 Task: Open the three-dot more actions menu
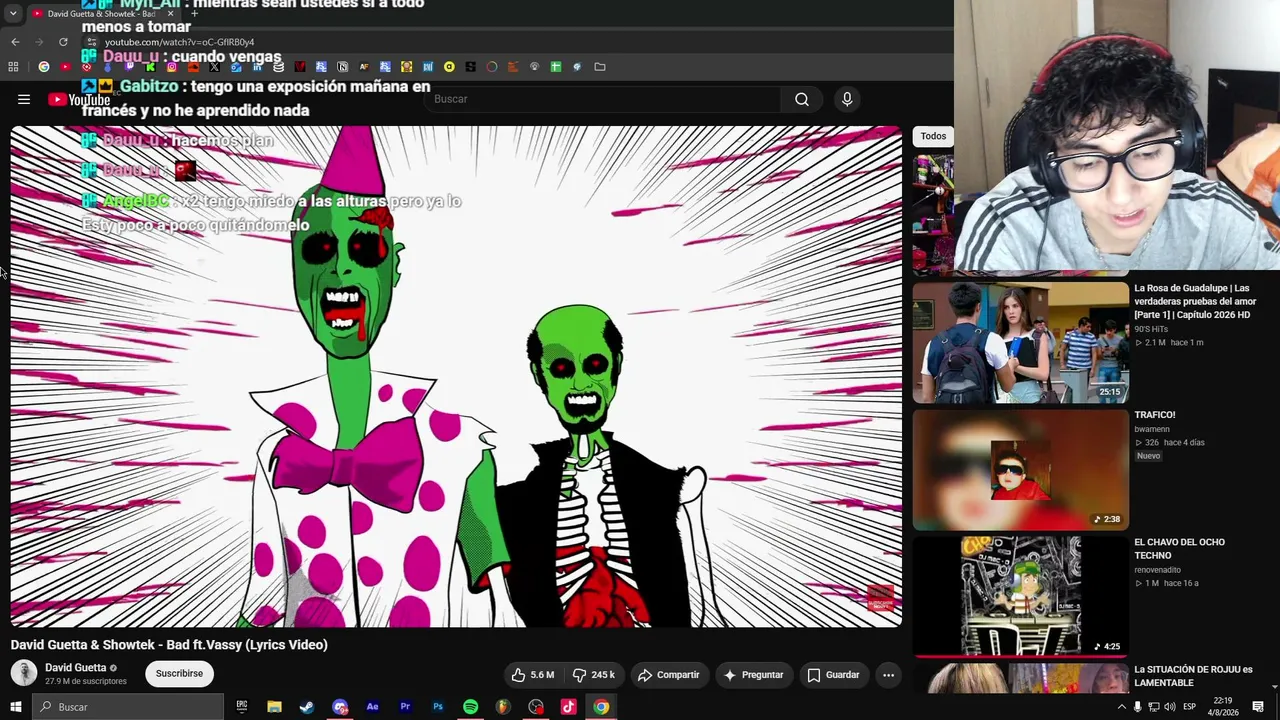888,675
